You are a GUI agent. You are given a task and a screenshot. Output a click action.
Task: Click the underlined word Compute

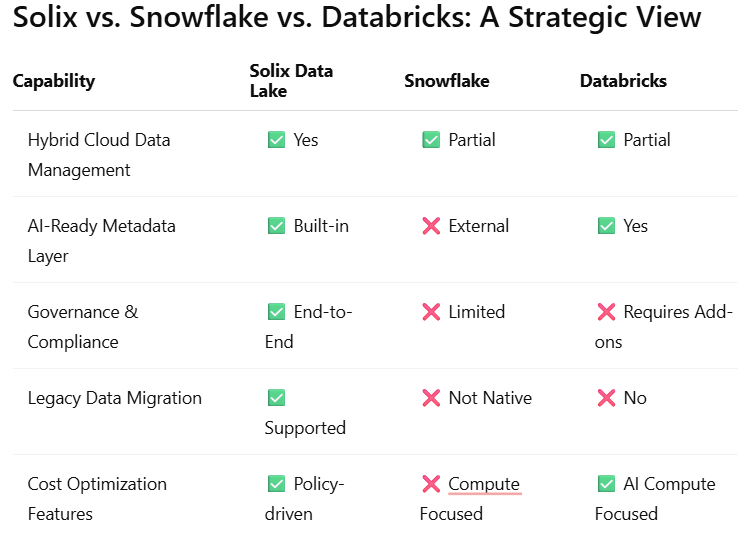[484, 484]
